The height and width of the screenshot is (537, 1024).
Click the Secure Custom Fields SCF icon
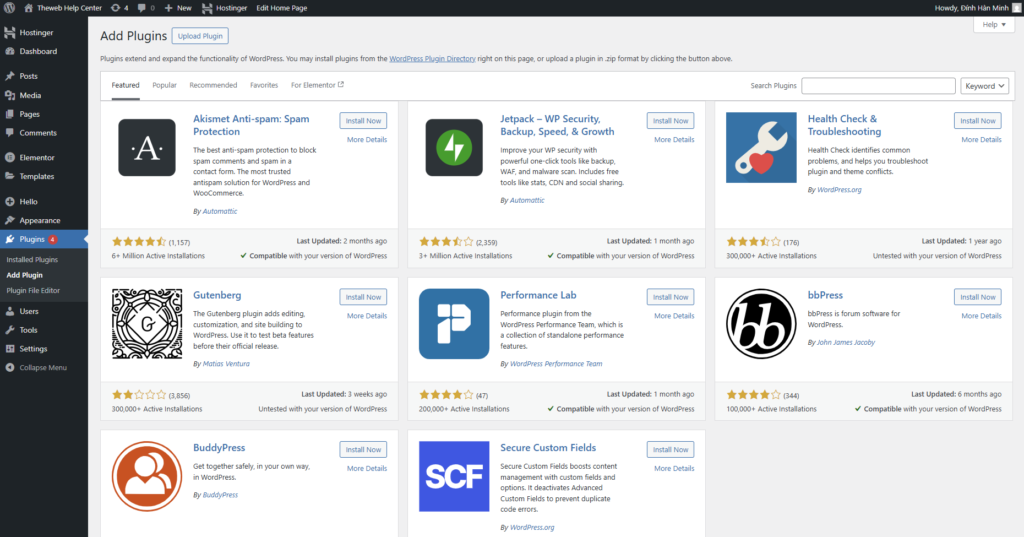[454, 476]
